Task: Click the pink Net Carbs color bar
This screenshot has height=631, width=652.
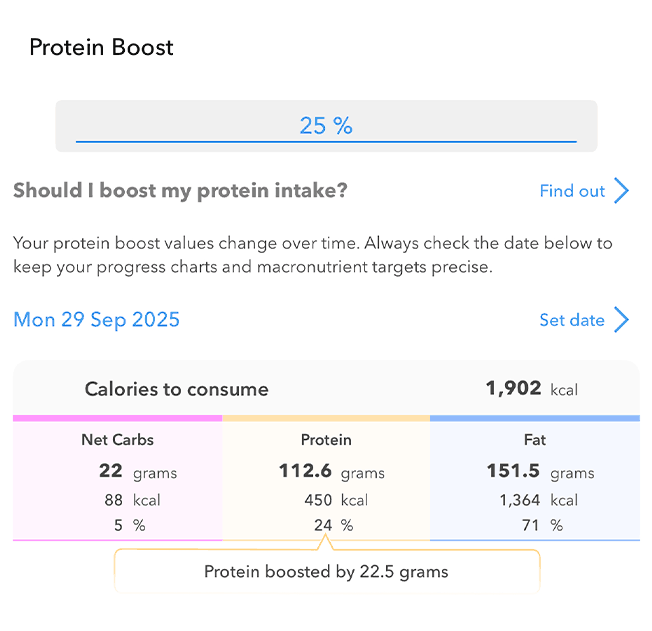Action: (118, 417)
